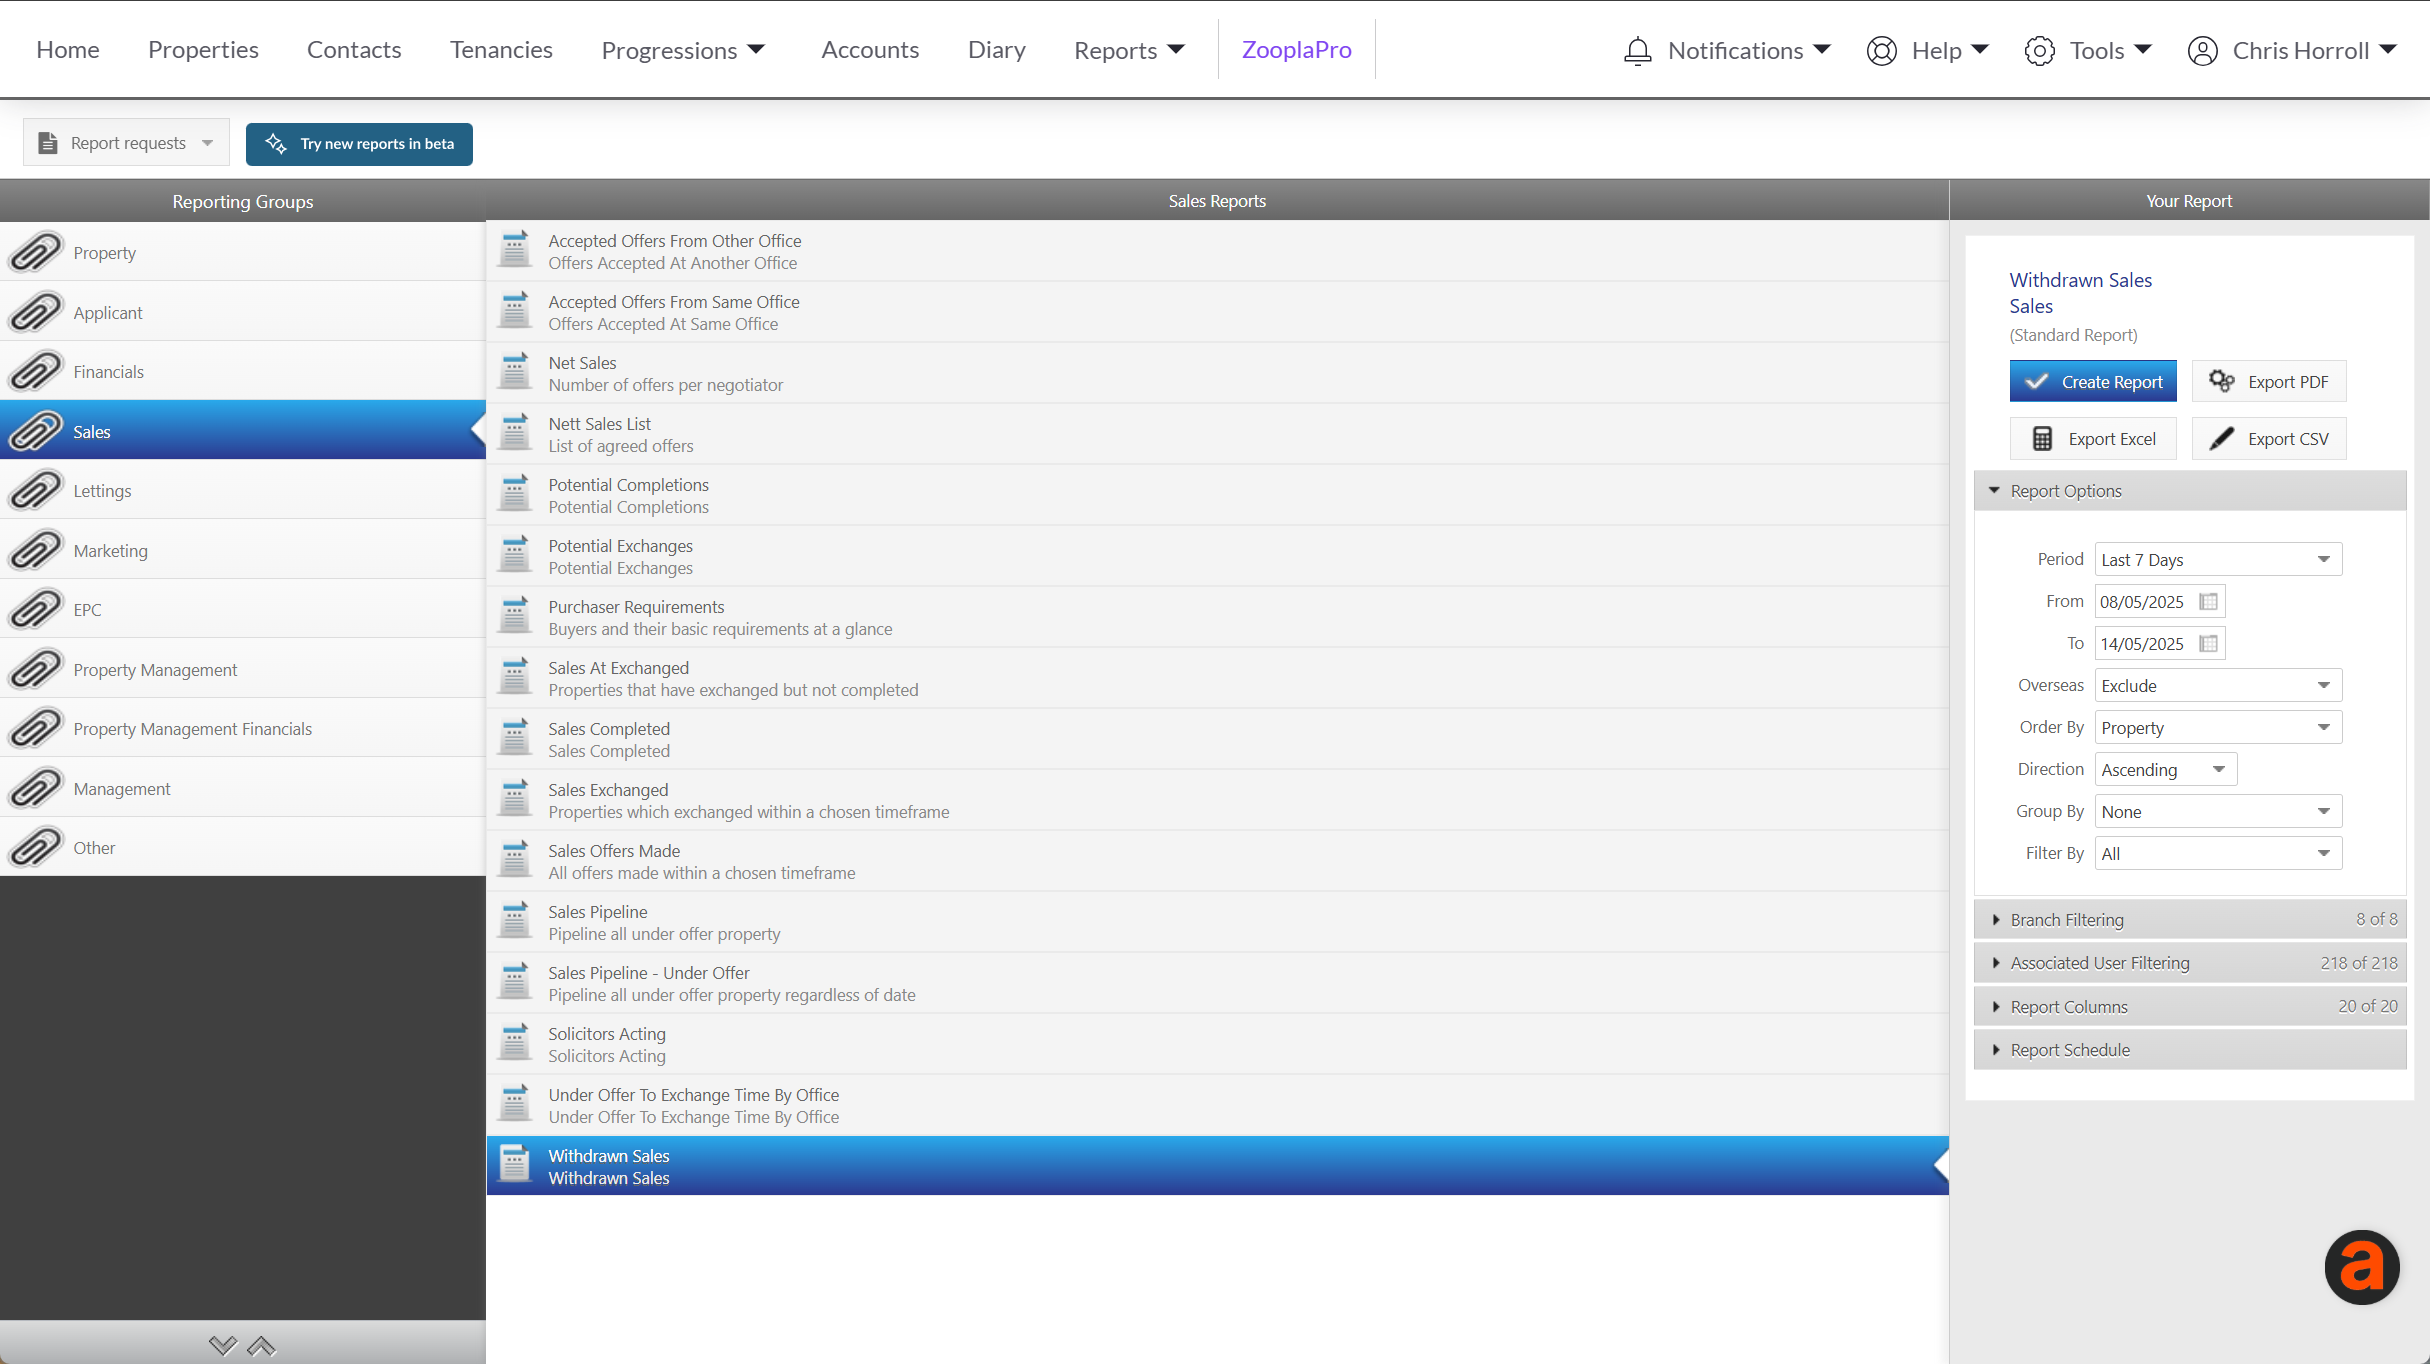Open the Filter By dropdown
Screen dimensions: 2430x1364
2218,853
